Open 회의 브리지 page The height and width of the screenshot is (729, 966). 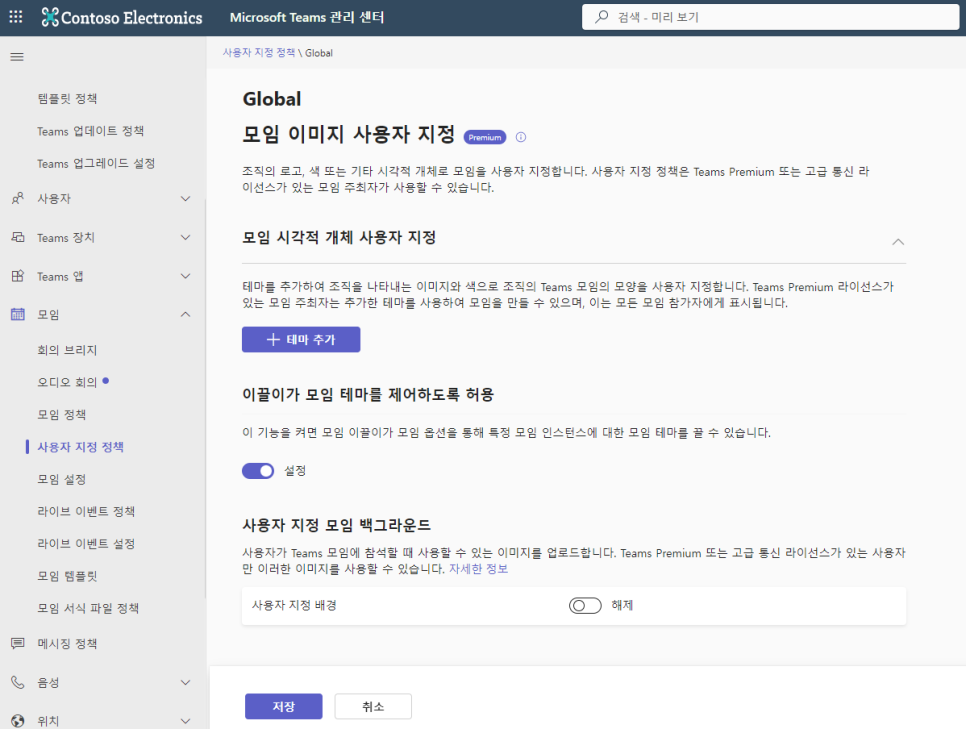67,350
